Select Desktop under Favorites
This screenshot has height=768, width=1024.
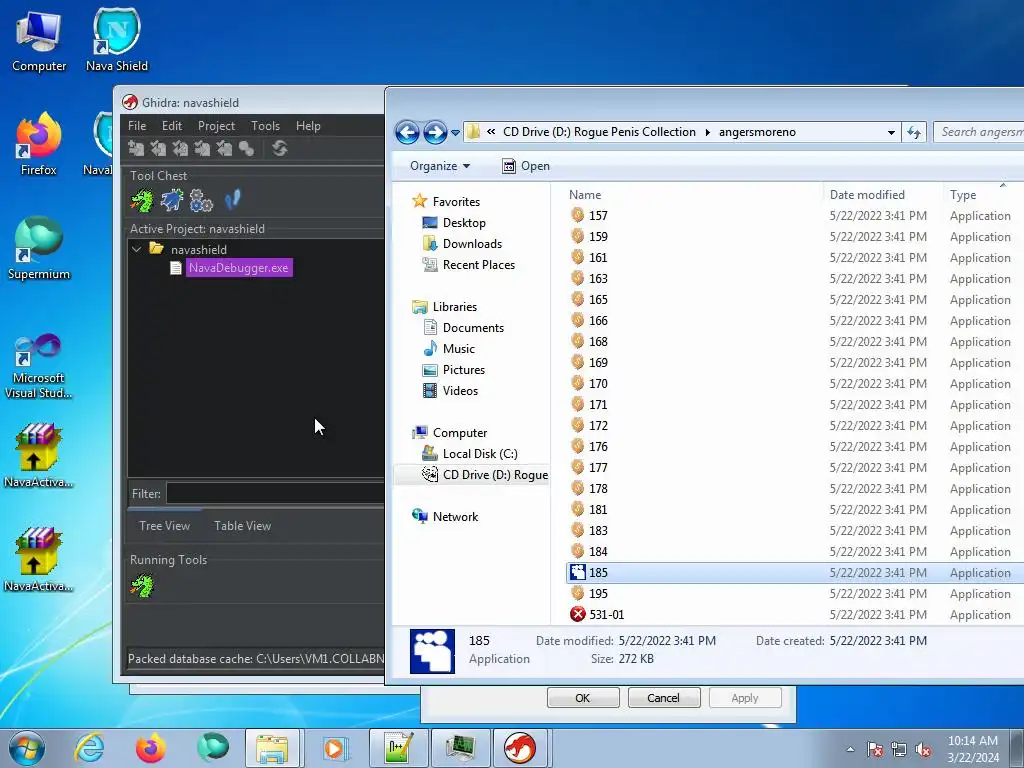click(464, 223)
